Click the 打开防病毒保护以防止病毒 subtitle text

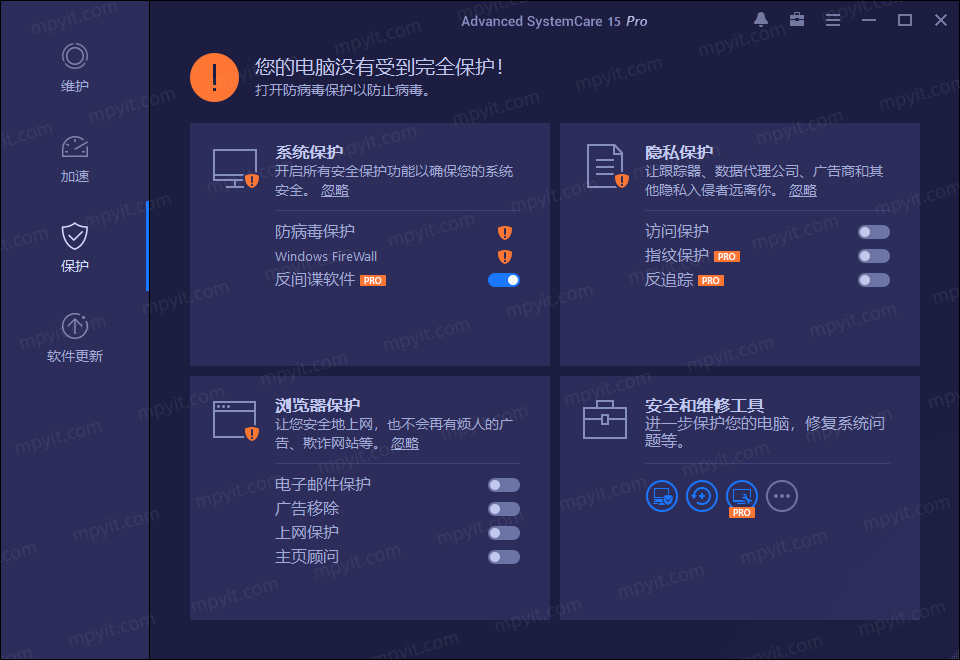343,91
